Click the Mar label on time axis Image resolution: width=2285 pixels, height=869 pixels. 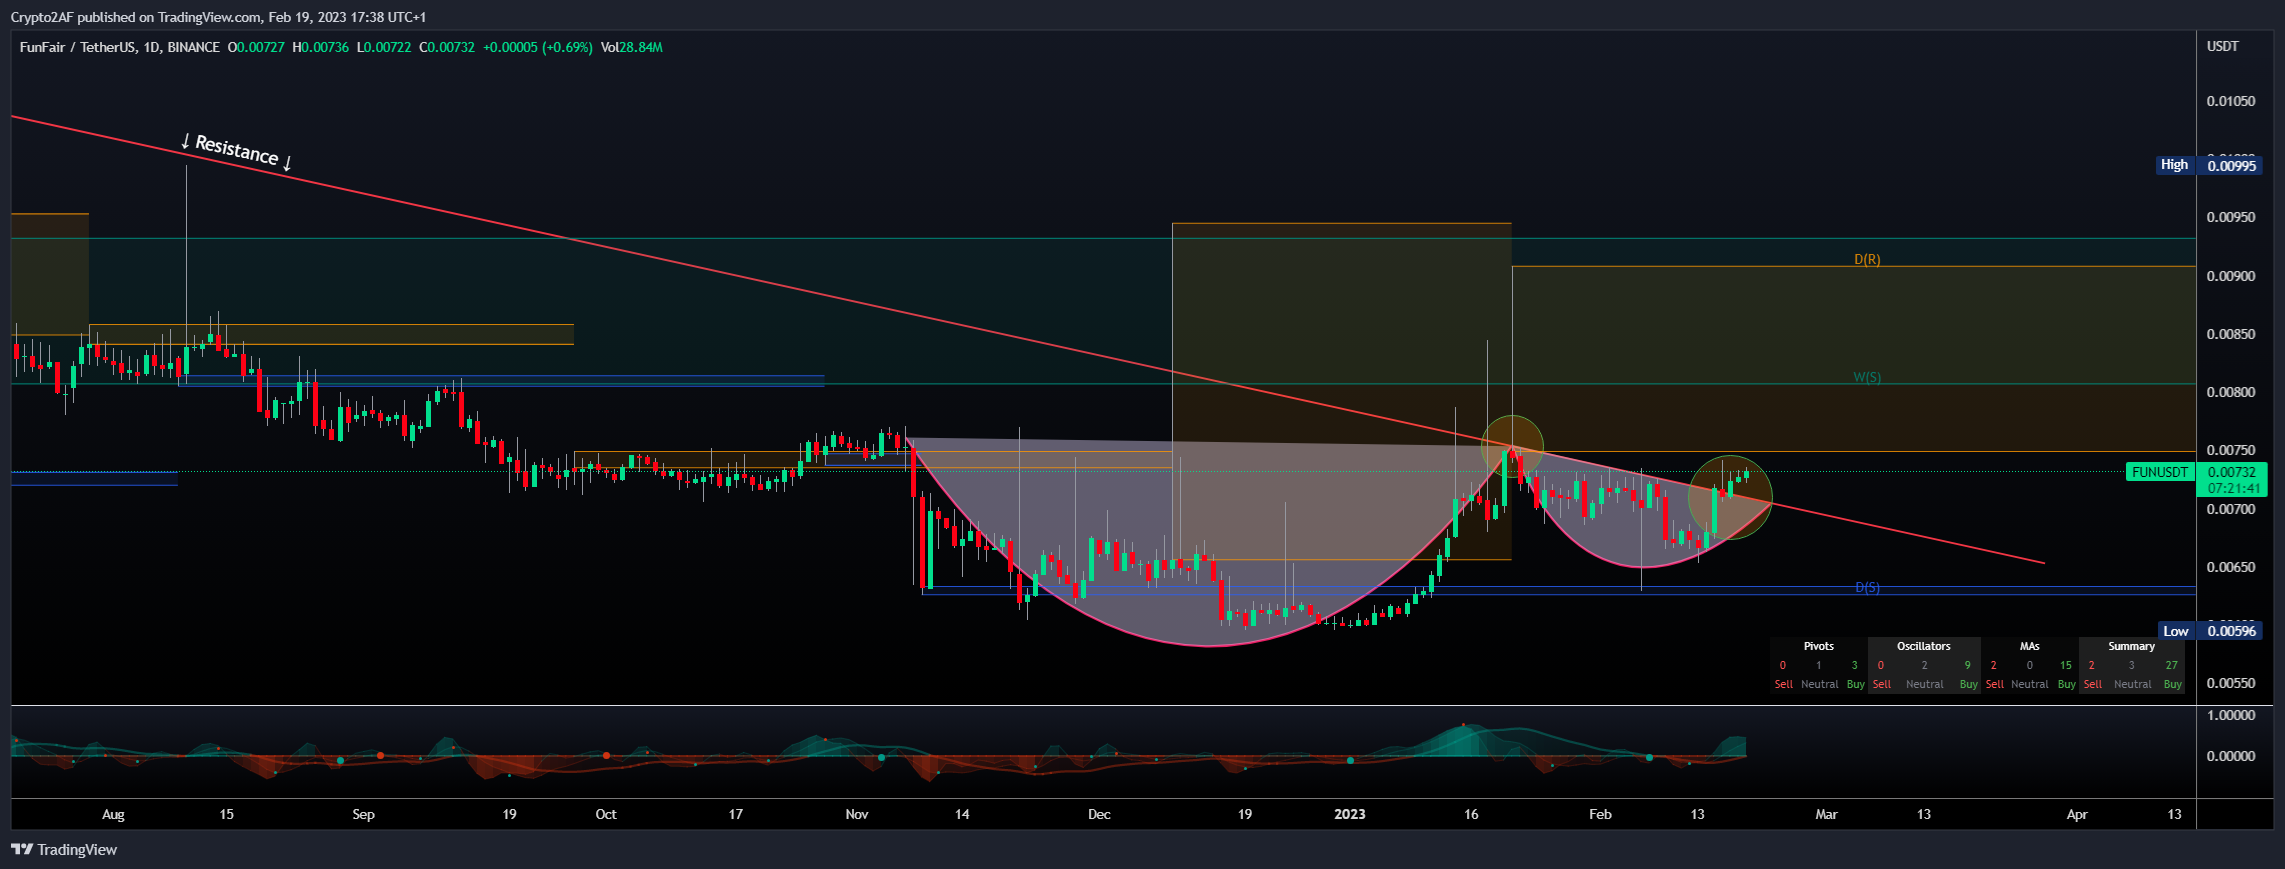tap(1826, 814)
